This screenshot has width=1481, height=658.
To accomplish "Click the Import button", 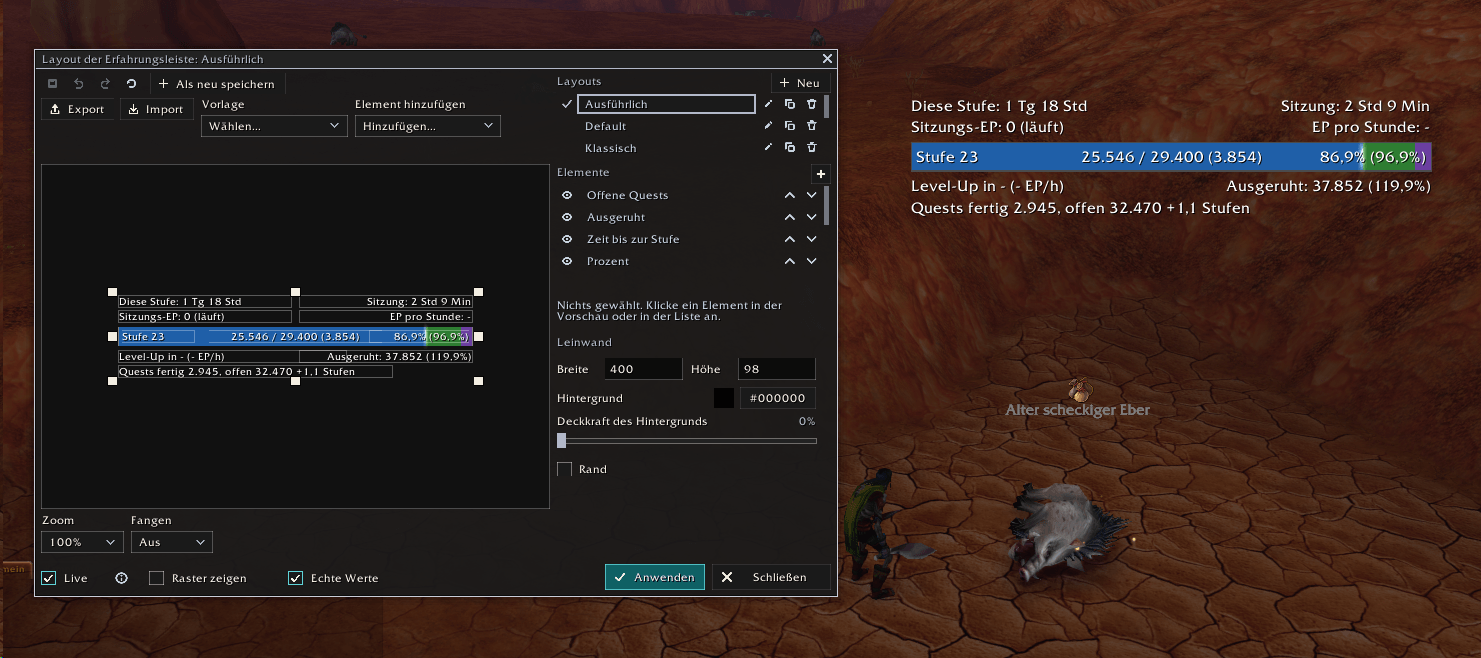I will [x=156, y=109].
